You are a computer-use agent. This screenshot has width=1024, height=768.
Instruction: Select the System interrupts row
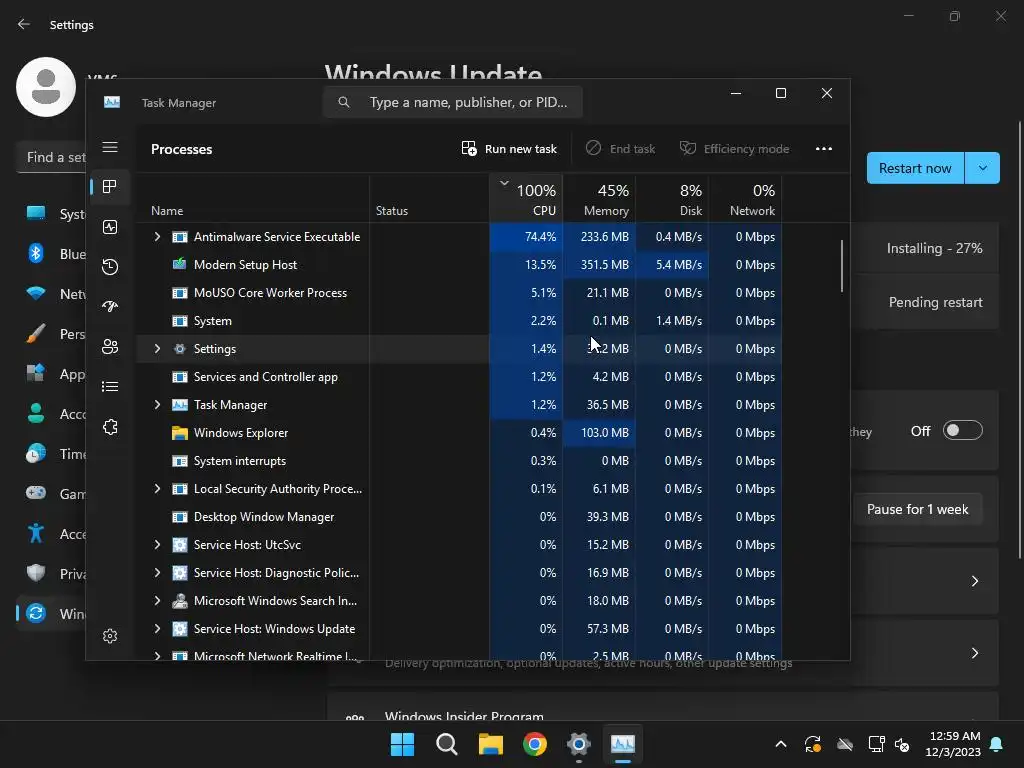[x=458, y=461]
